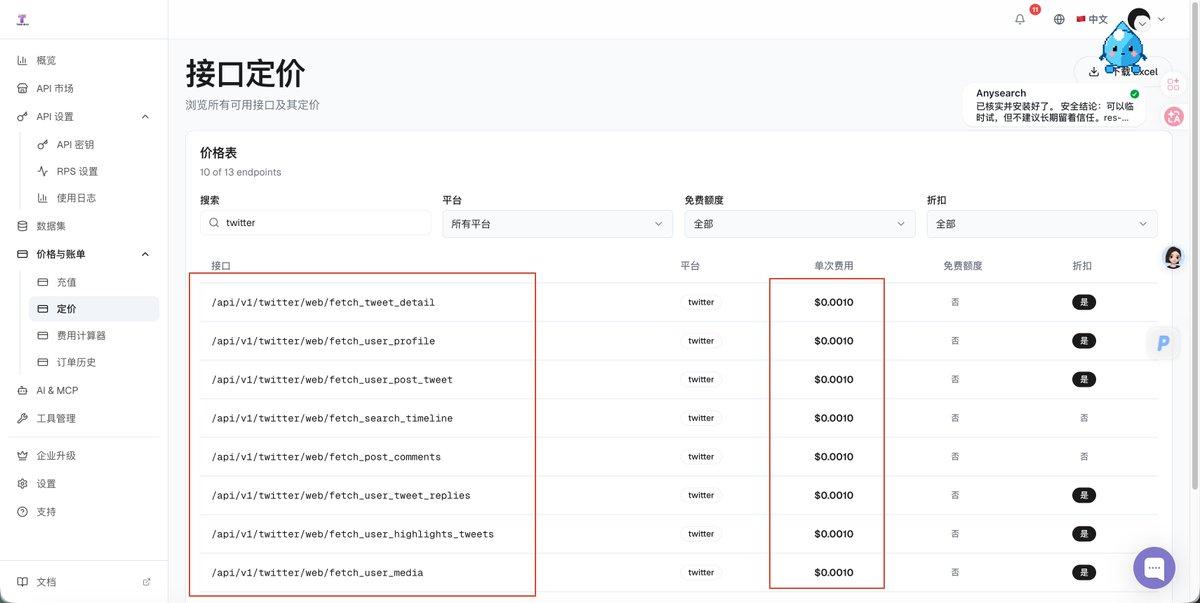Click the 订单历史 card icon

(42, 362)
